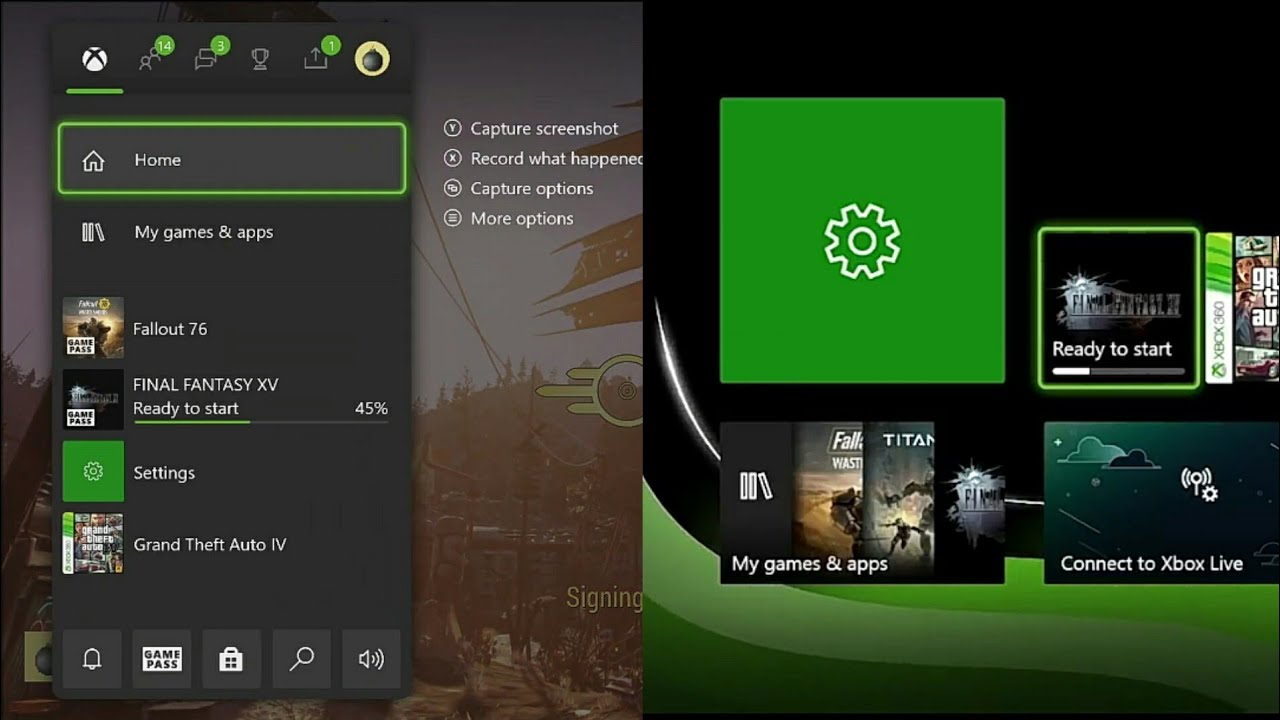Open Connect to Xbox Live tile
The image size is (1280, 720).
[x=1162, y=503]
